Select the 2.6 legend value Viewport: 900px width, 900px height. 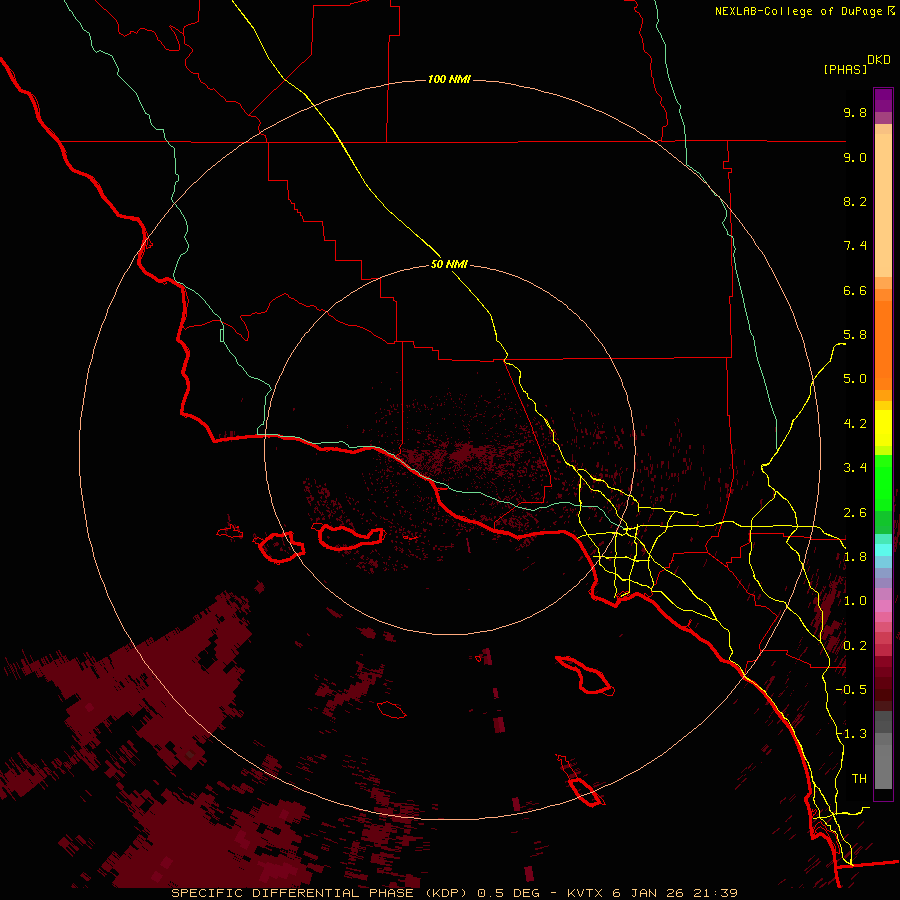click(x=855, y=513)
